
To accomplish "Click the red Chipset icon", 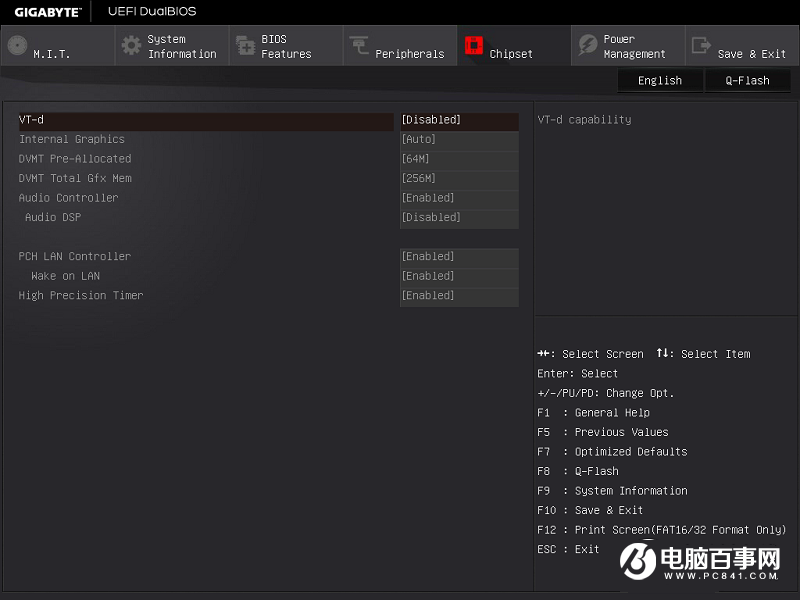I will click(x=473, y=46).
